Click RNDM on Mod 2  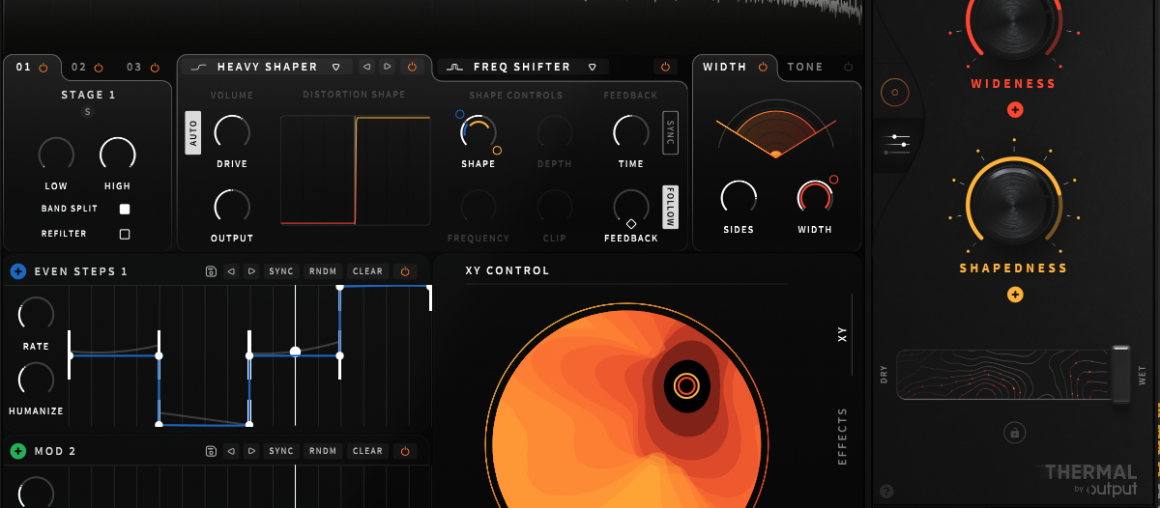pos(323,451)
